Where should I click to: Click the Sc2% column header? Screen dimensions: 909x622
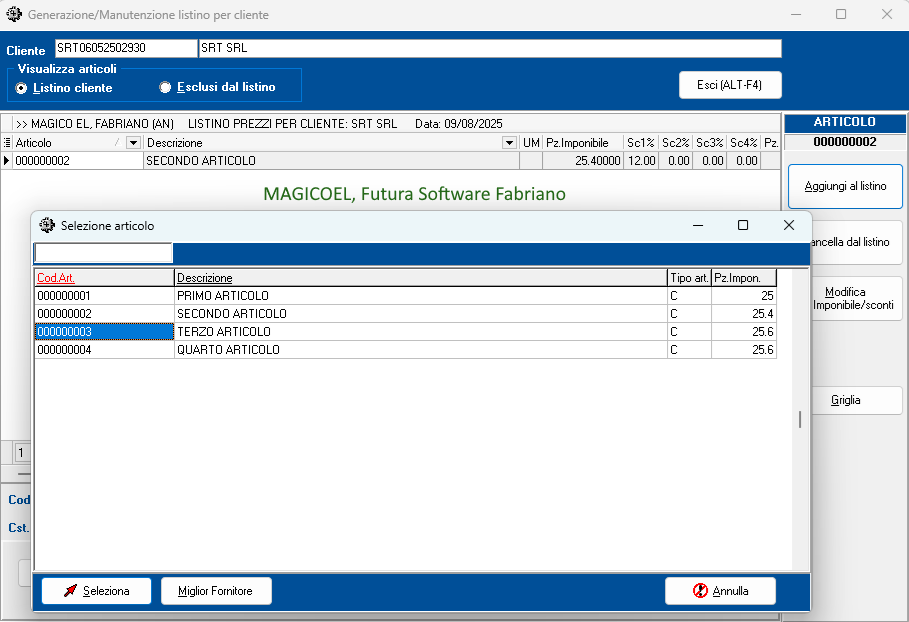pyautogui.click(x=675, y=143)
